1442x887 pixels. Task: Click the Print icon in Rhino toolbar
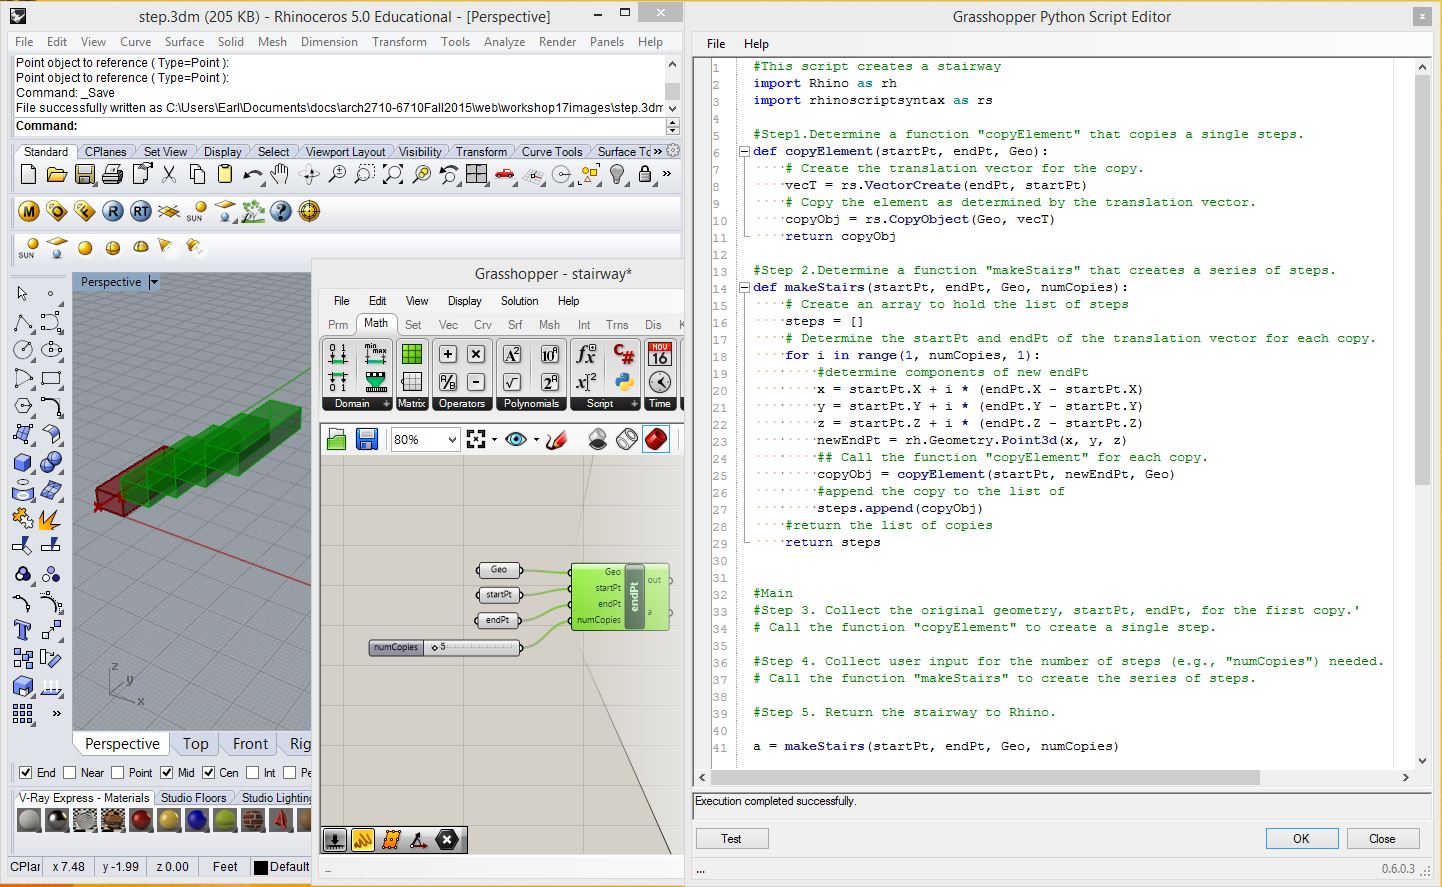113,175
